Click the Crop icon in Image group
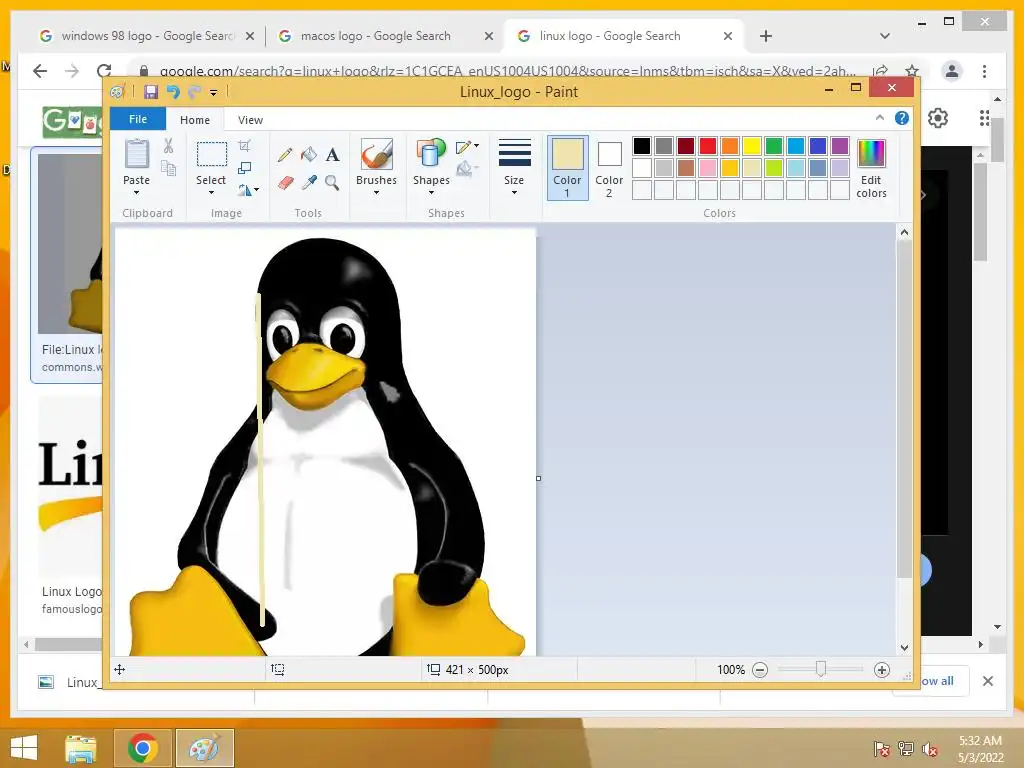The width and height of the screenshot is (1024, 768). coord(244,146)
